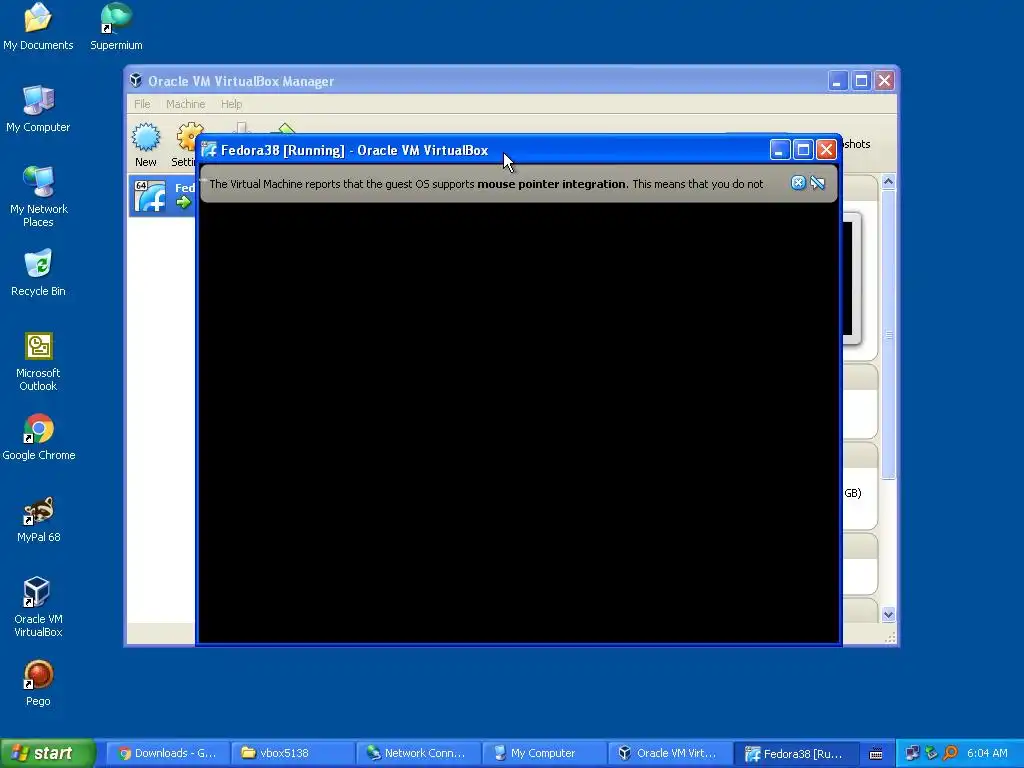Select the Google Chrome desktop shortcut
The image size is (1024, 768).
pyautogui.click(x=39, y=437)
